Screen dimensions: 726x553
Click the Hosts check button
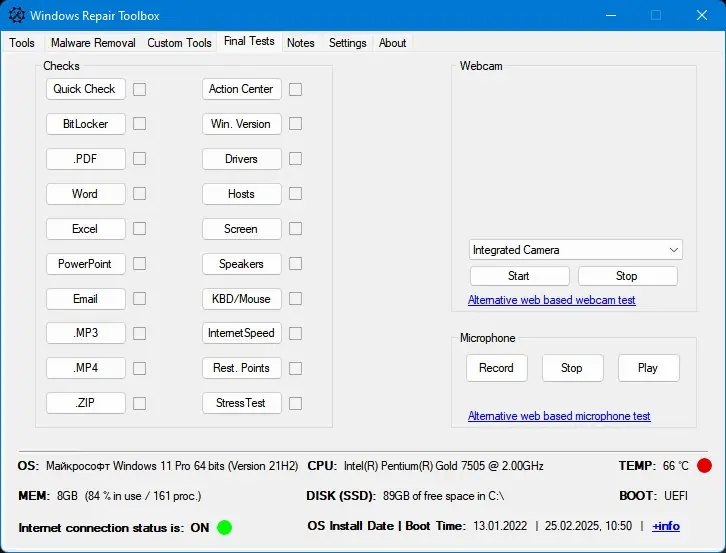coord(242,194)
